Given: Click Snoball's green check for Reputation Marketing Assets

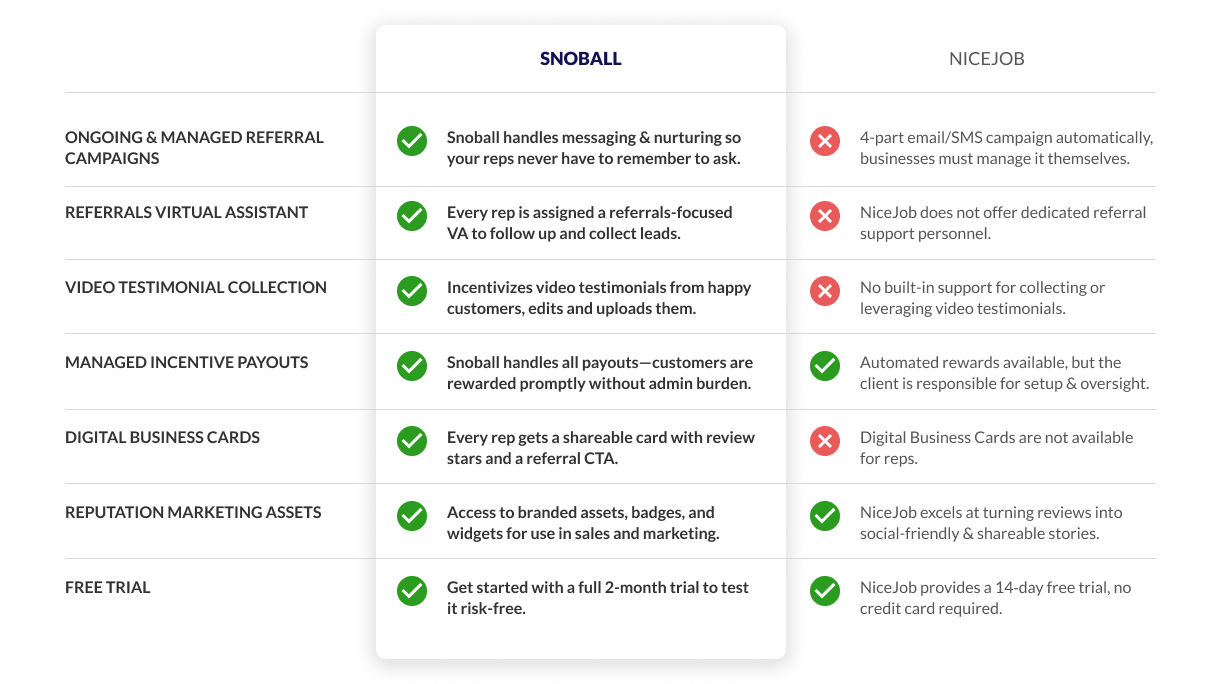Looking at the screenshot, I should pyautogui.click(x=412, y=516).
